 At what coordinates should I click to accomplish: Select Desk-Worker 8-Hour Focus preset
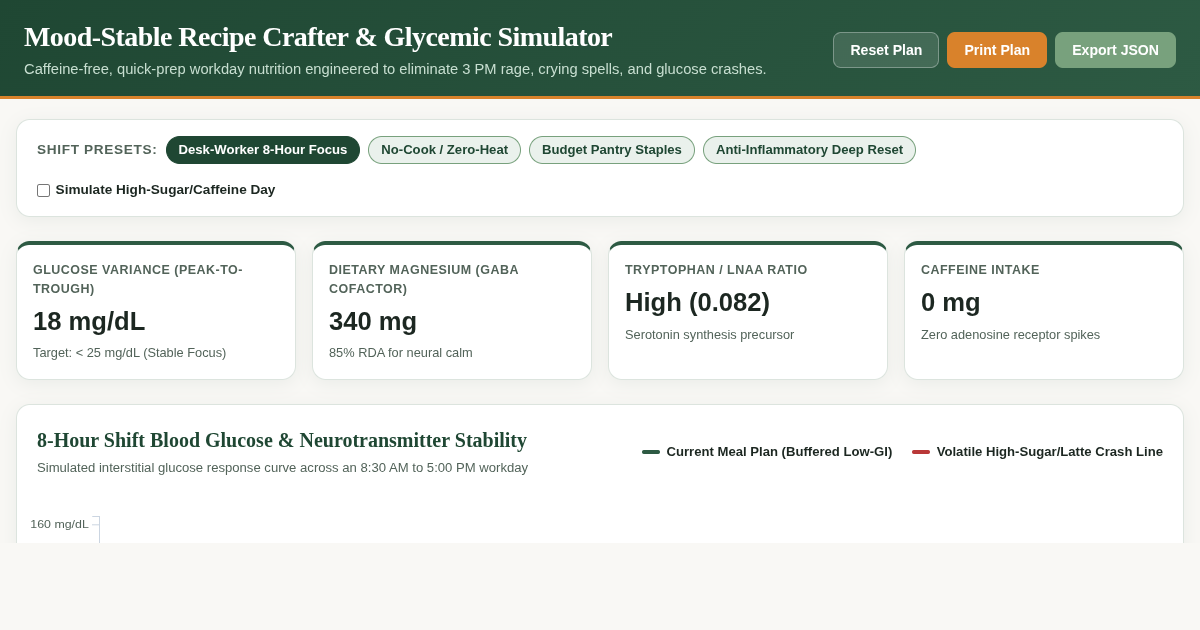[263, 150]
